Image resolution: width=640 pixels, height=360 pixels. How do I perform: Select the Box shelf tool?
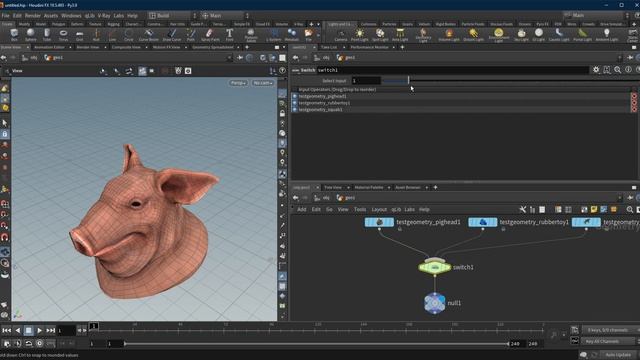point(14,35)
